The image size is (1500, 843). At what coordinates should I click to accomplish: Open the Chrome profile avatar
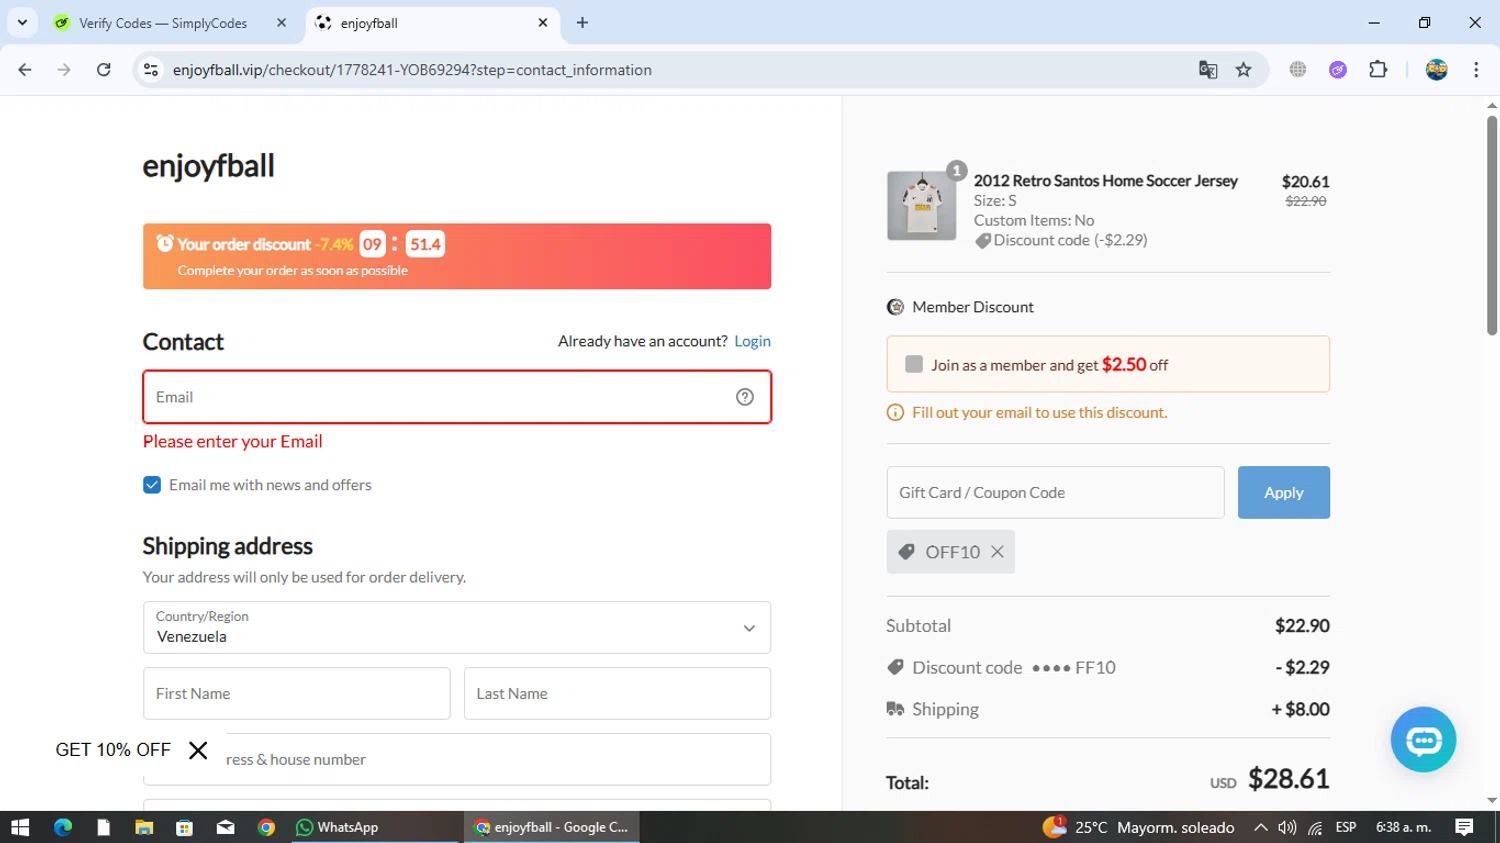pos(1437,70)
